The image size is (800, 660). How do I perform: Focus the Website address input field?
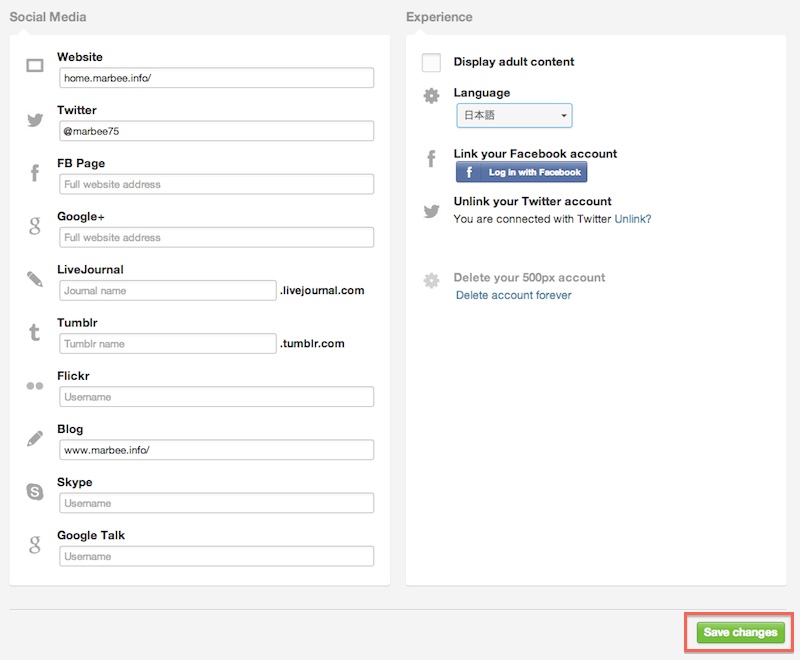click(216, 78)
